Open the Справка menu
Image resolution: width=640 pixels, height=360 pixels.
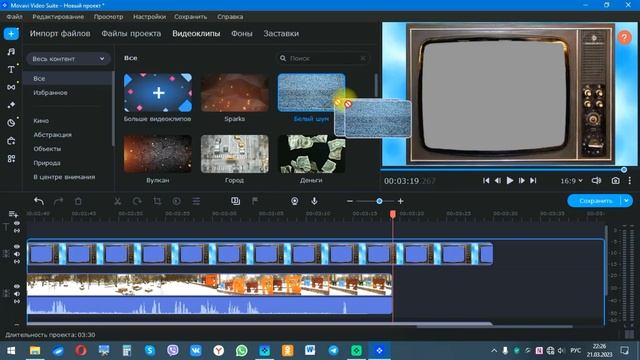230,17
